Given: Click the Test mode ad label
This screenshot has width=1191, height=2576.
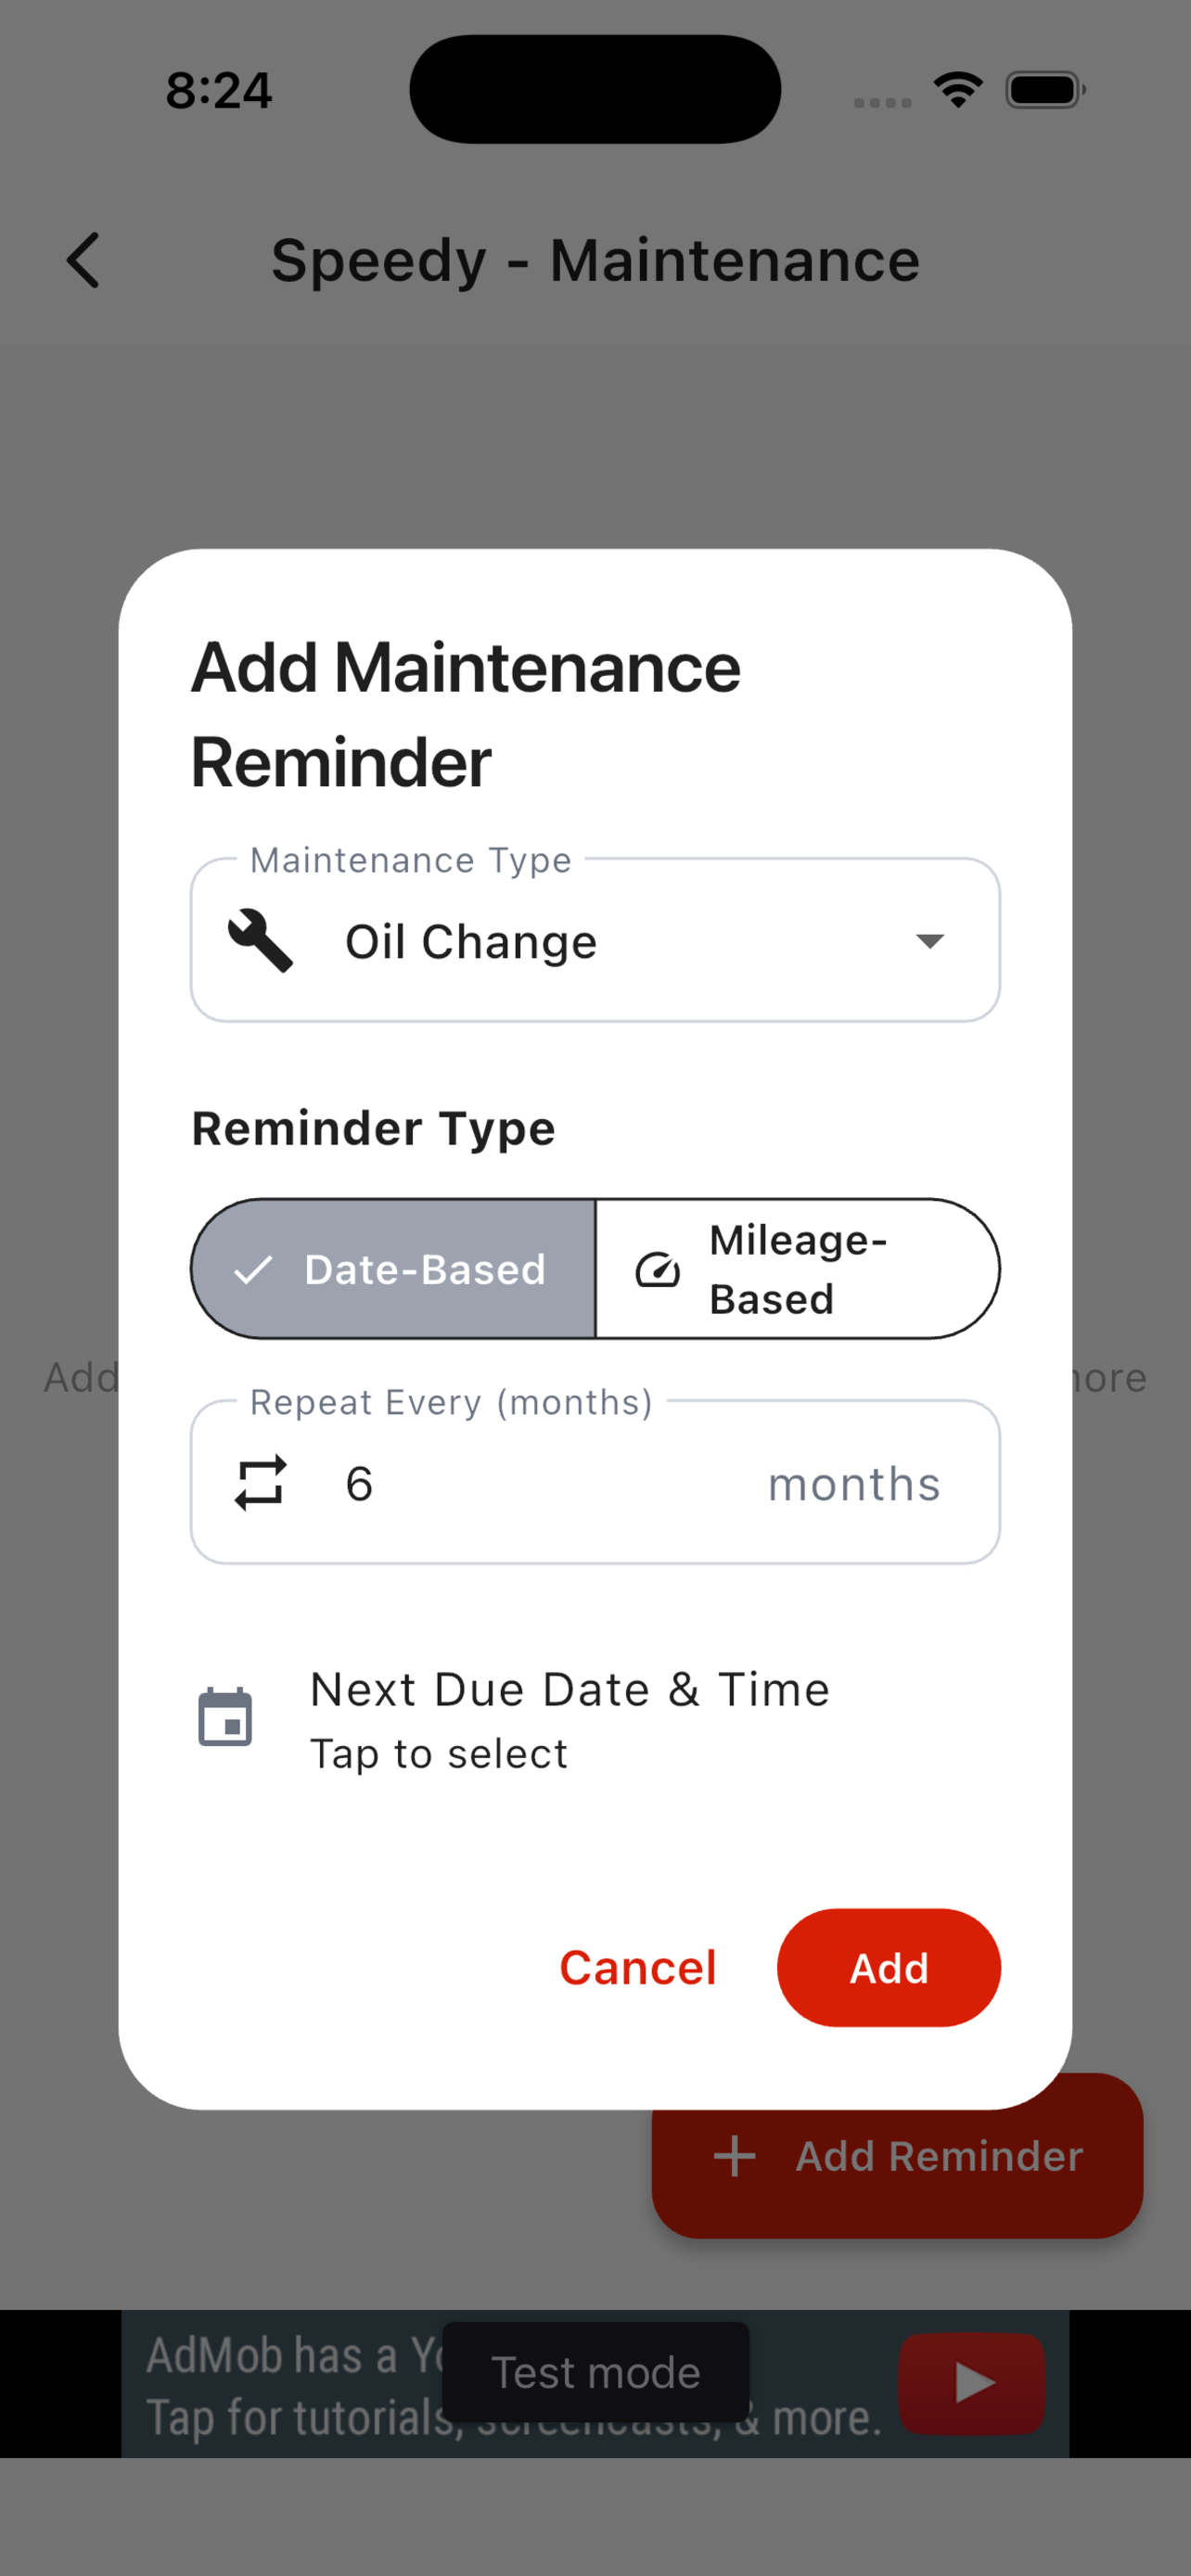Looking at the screenshot, I should click(x=595, y=2372).
